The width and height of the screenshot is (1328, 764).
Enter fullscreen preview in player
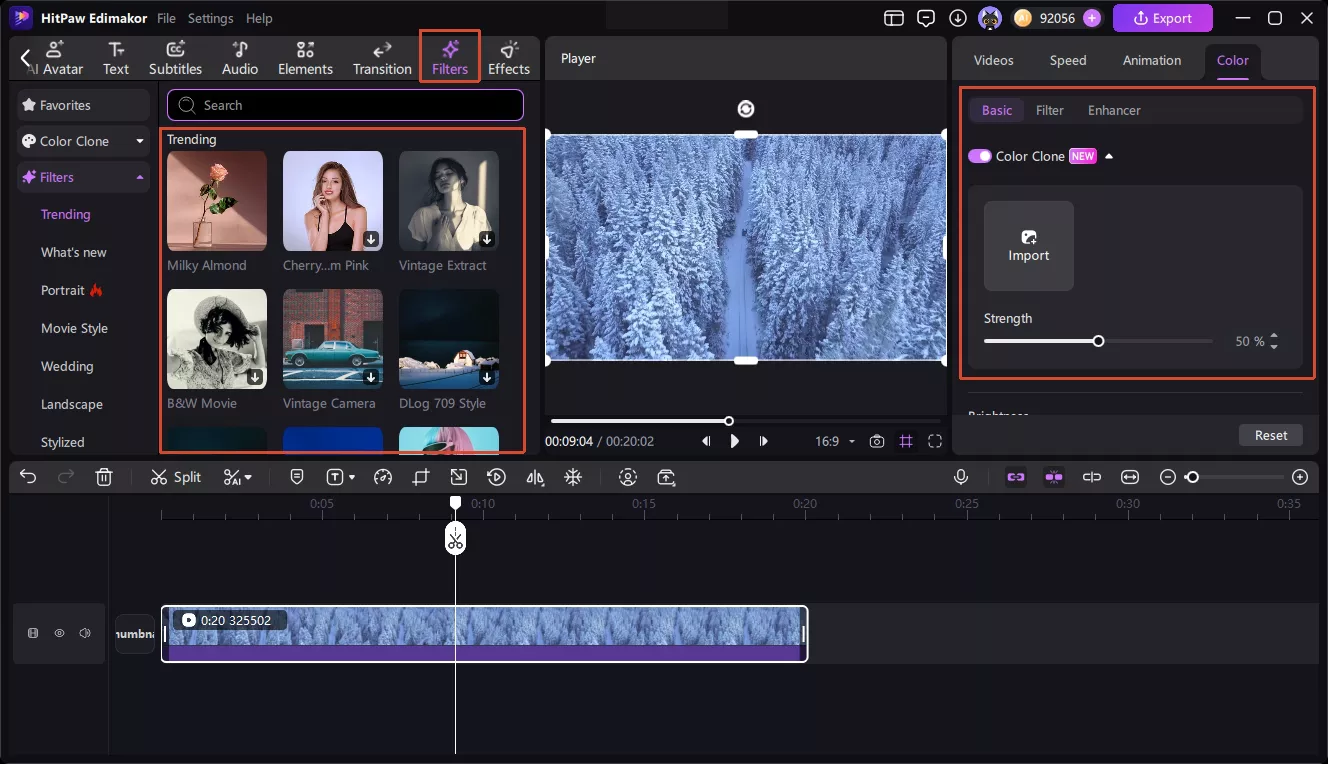click(935, 441)
